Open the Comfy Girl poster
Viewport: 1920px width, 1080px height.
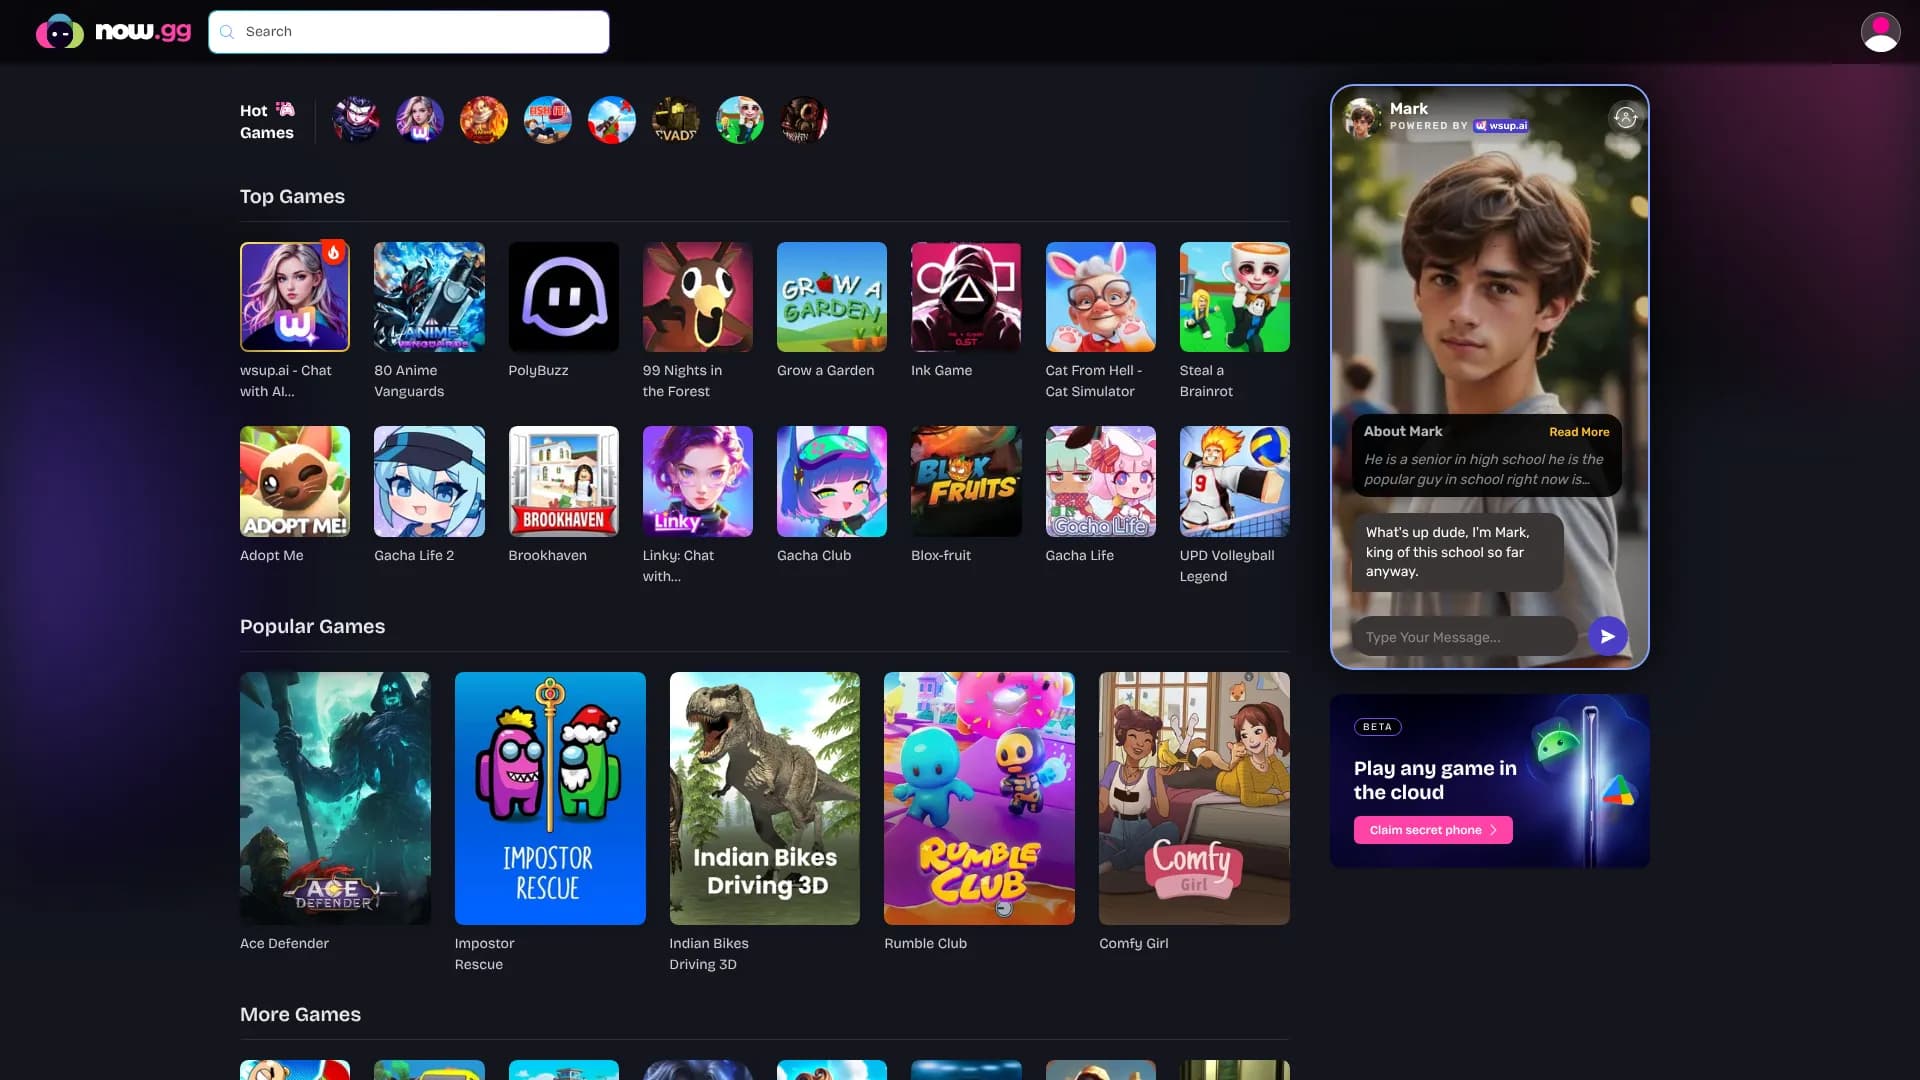click(x=1194, y=798)
